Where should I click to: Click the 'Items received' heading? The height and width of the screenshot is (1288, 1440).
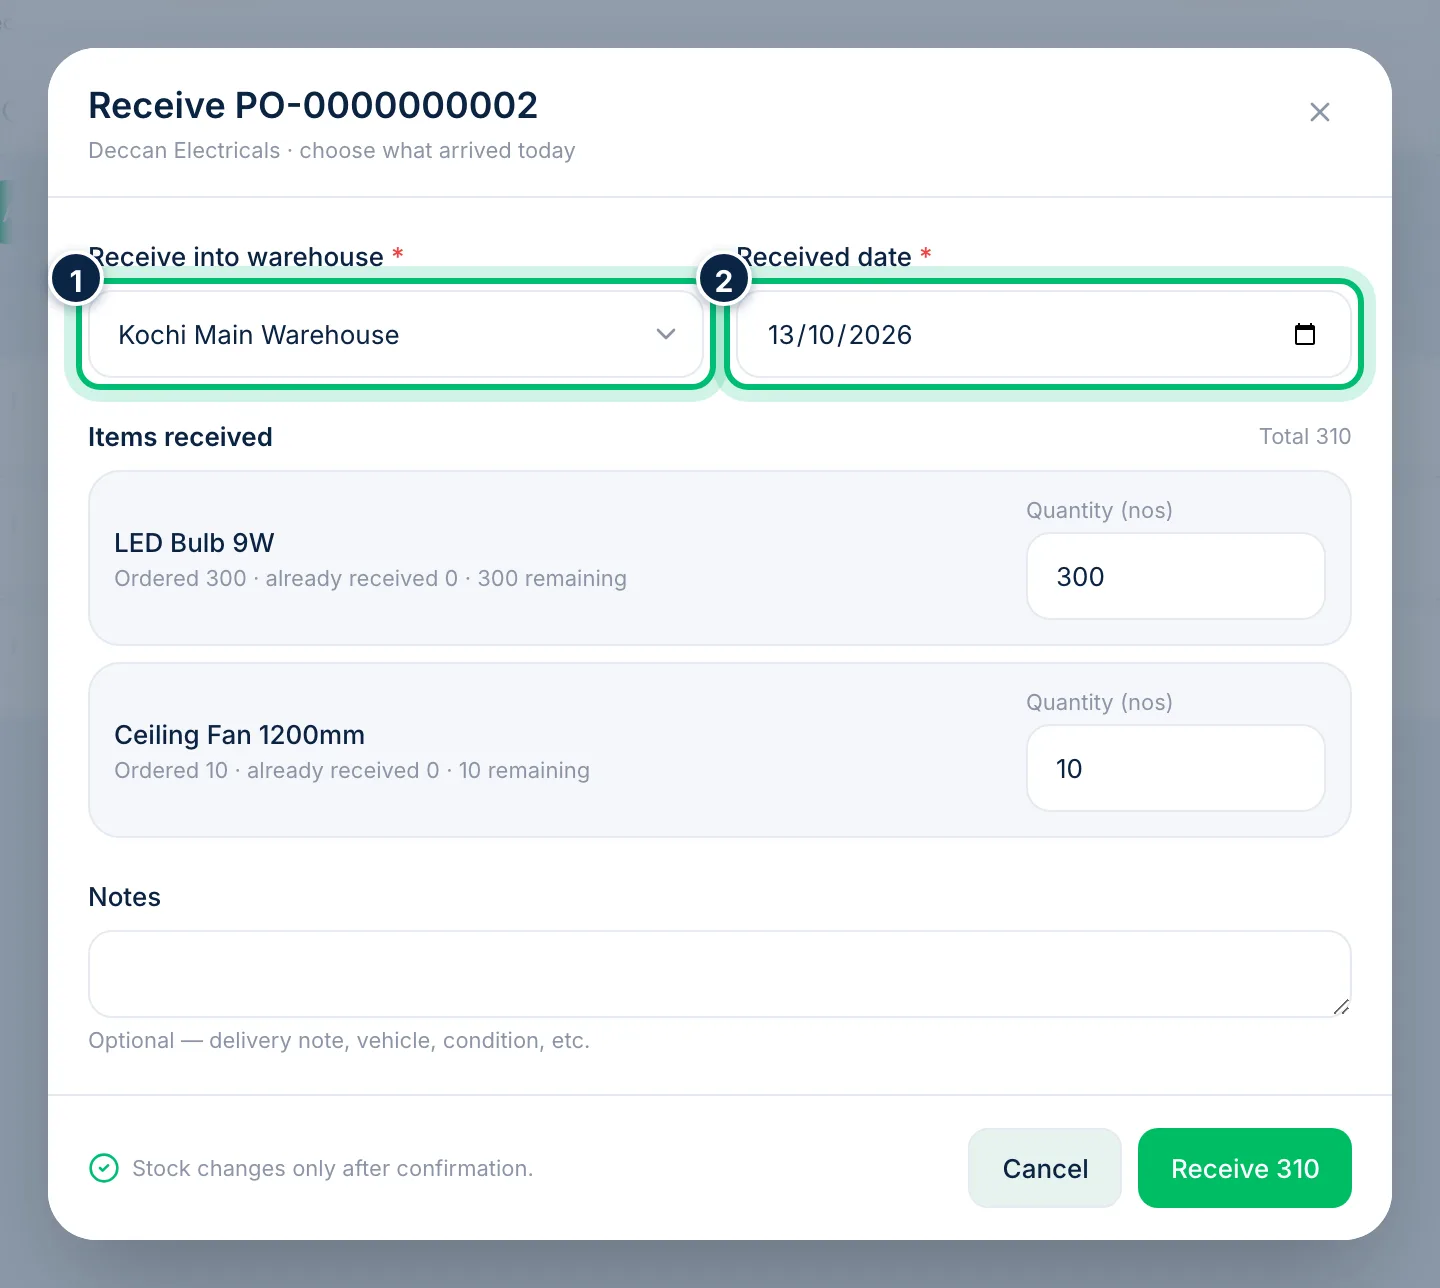(180, 437)
